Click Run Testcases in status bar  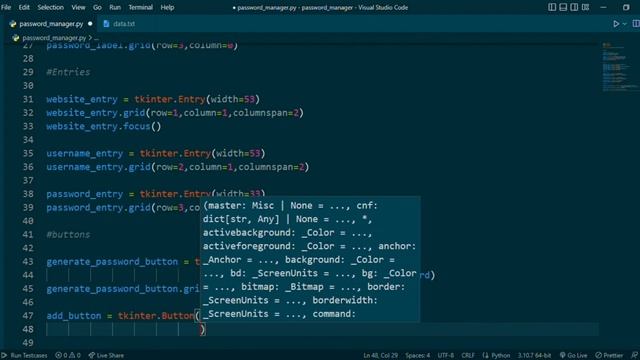[24, 355]
